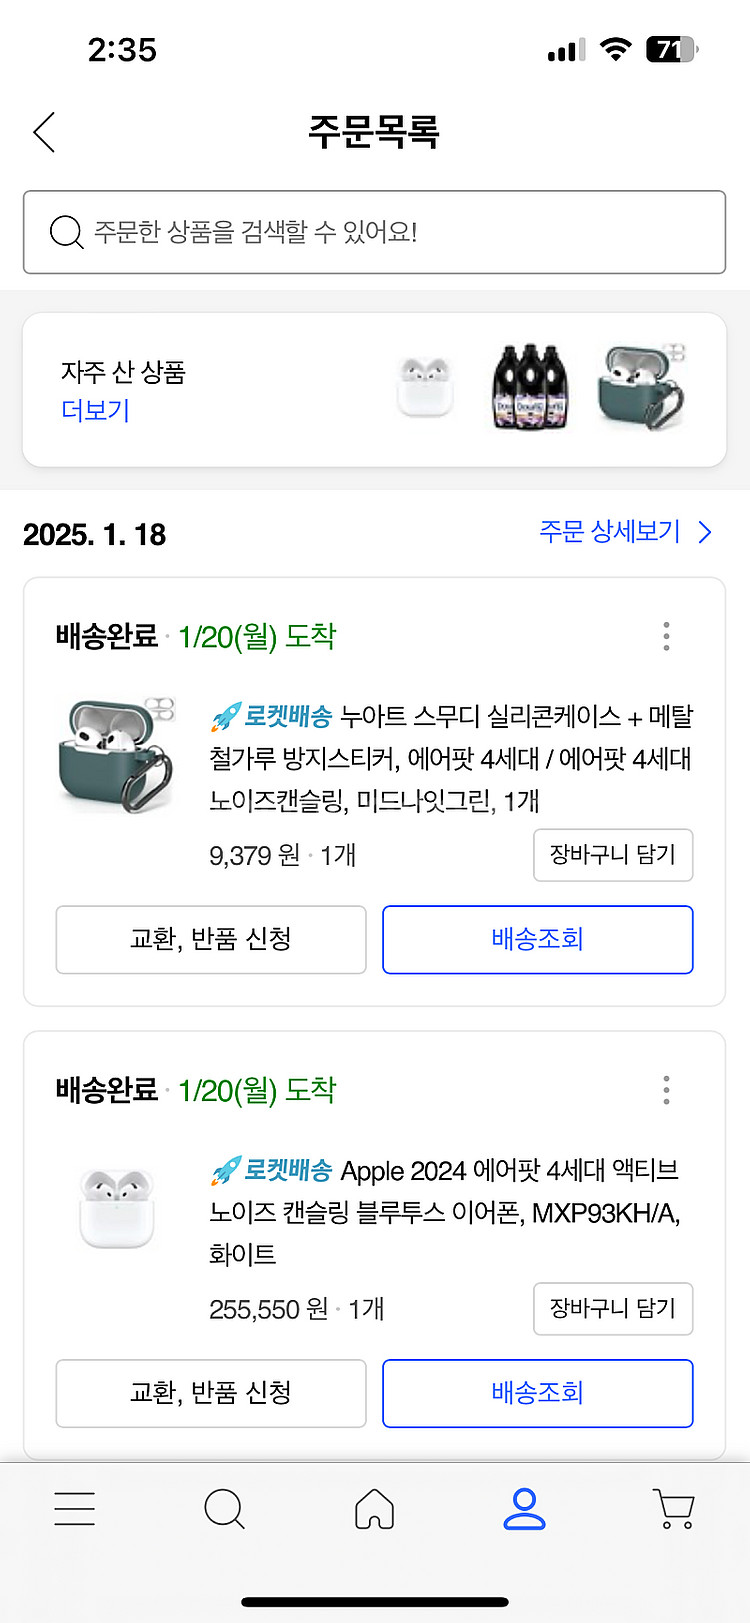Tap 더보기 under 자주 산 상품
750x1623 pixels.
[x=96, y=410]
